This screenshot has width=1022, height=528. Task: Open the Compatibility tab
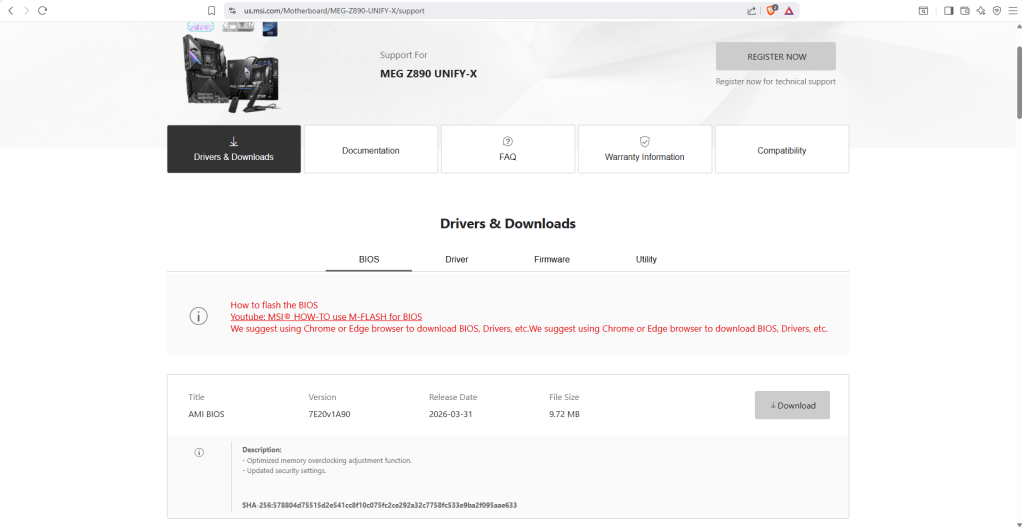[x=782, y=149]
